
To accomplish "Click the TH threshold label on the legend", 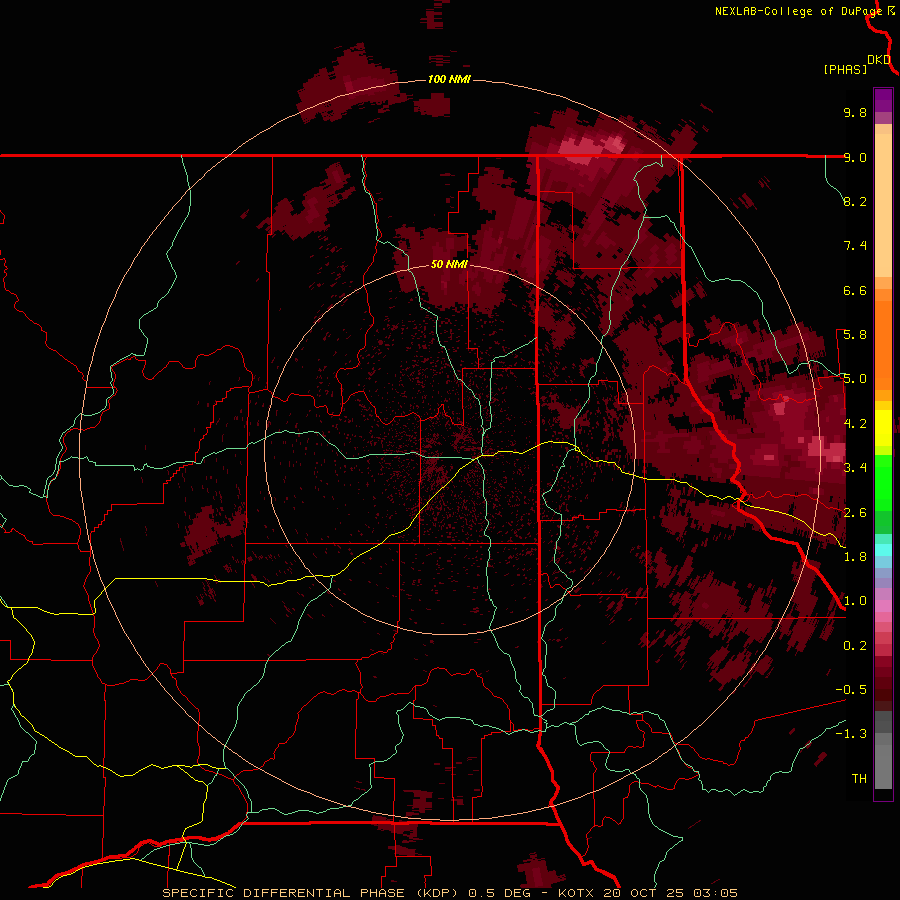I will click(859, 779).
